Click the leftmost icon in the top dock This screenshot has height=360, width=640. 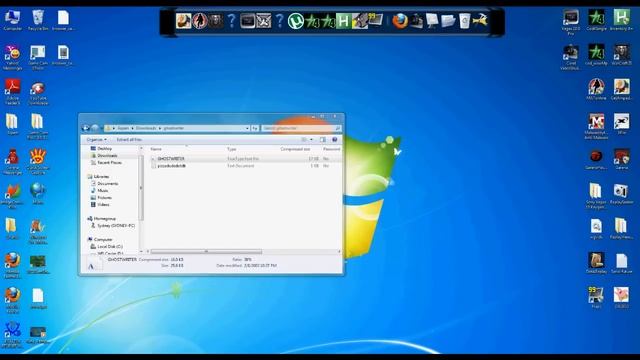[183, 21]
